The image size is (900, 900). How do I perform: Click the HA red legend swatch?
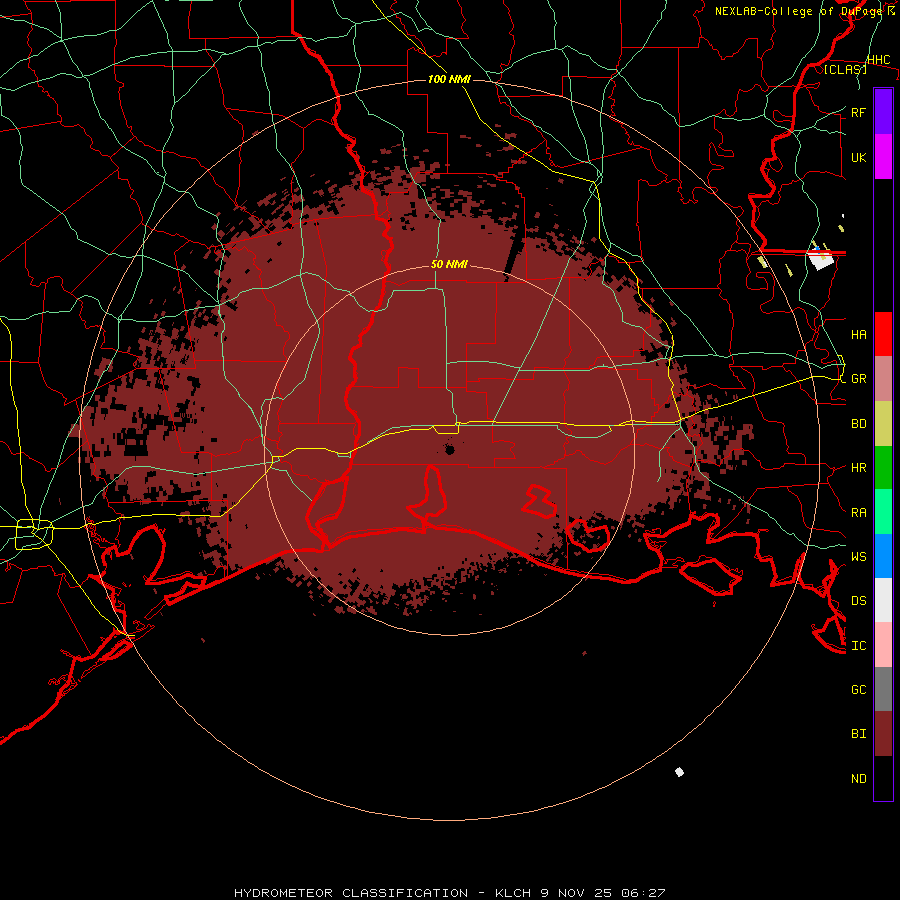tap(883, 334)
